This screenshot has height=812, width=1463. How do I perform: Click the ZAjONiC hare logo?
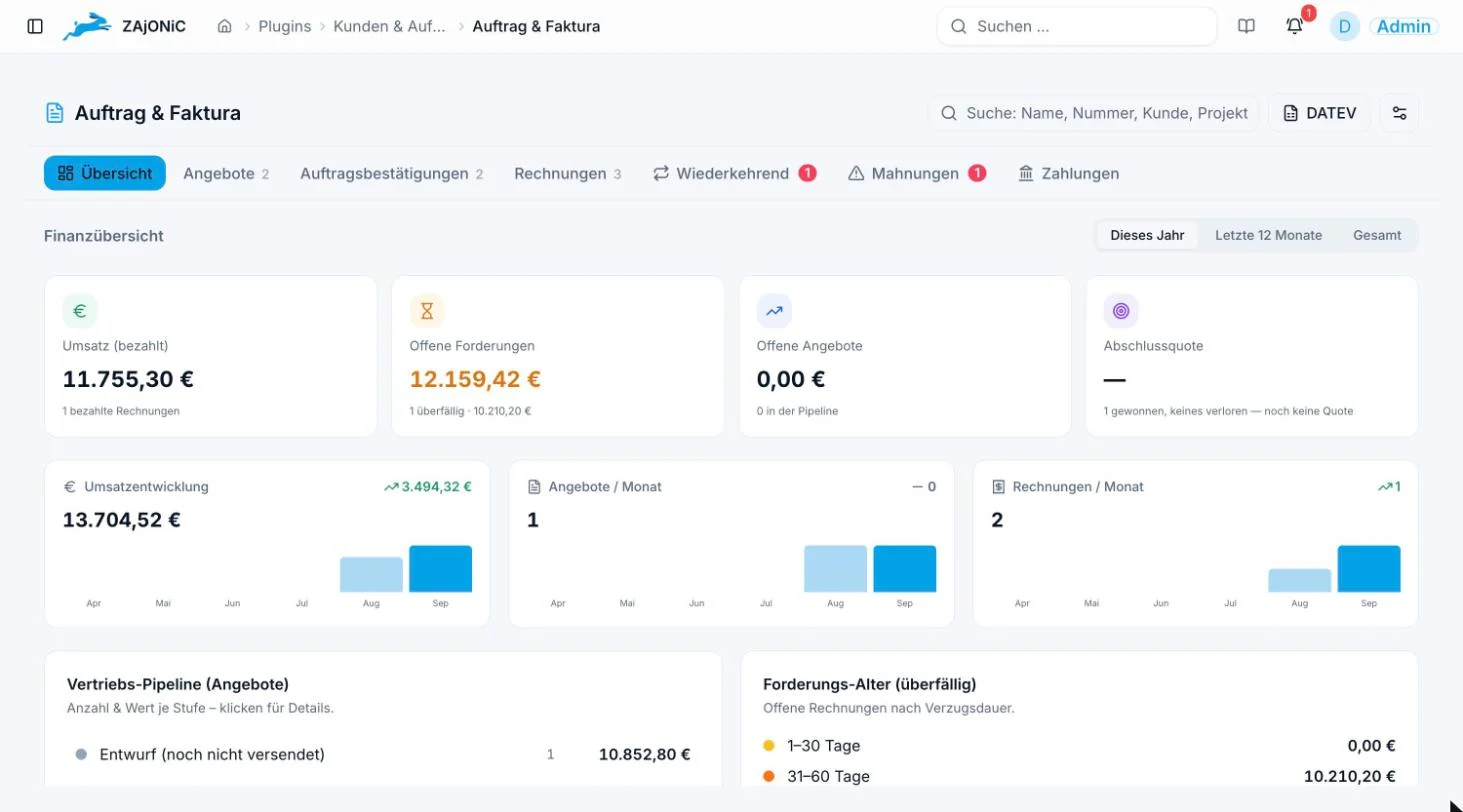87,26
